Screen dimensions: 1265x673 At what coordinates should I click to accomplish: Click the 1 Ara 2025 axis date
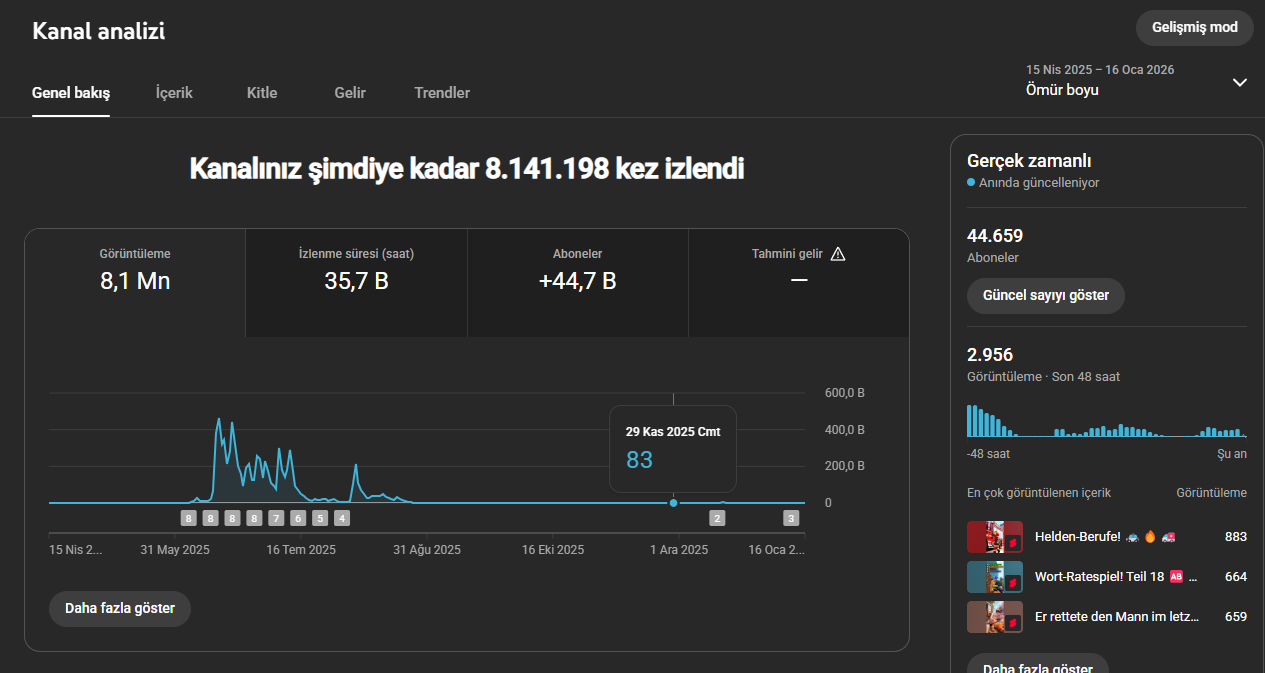coord(679,550)
